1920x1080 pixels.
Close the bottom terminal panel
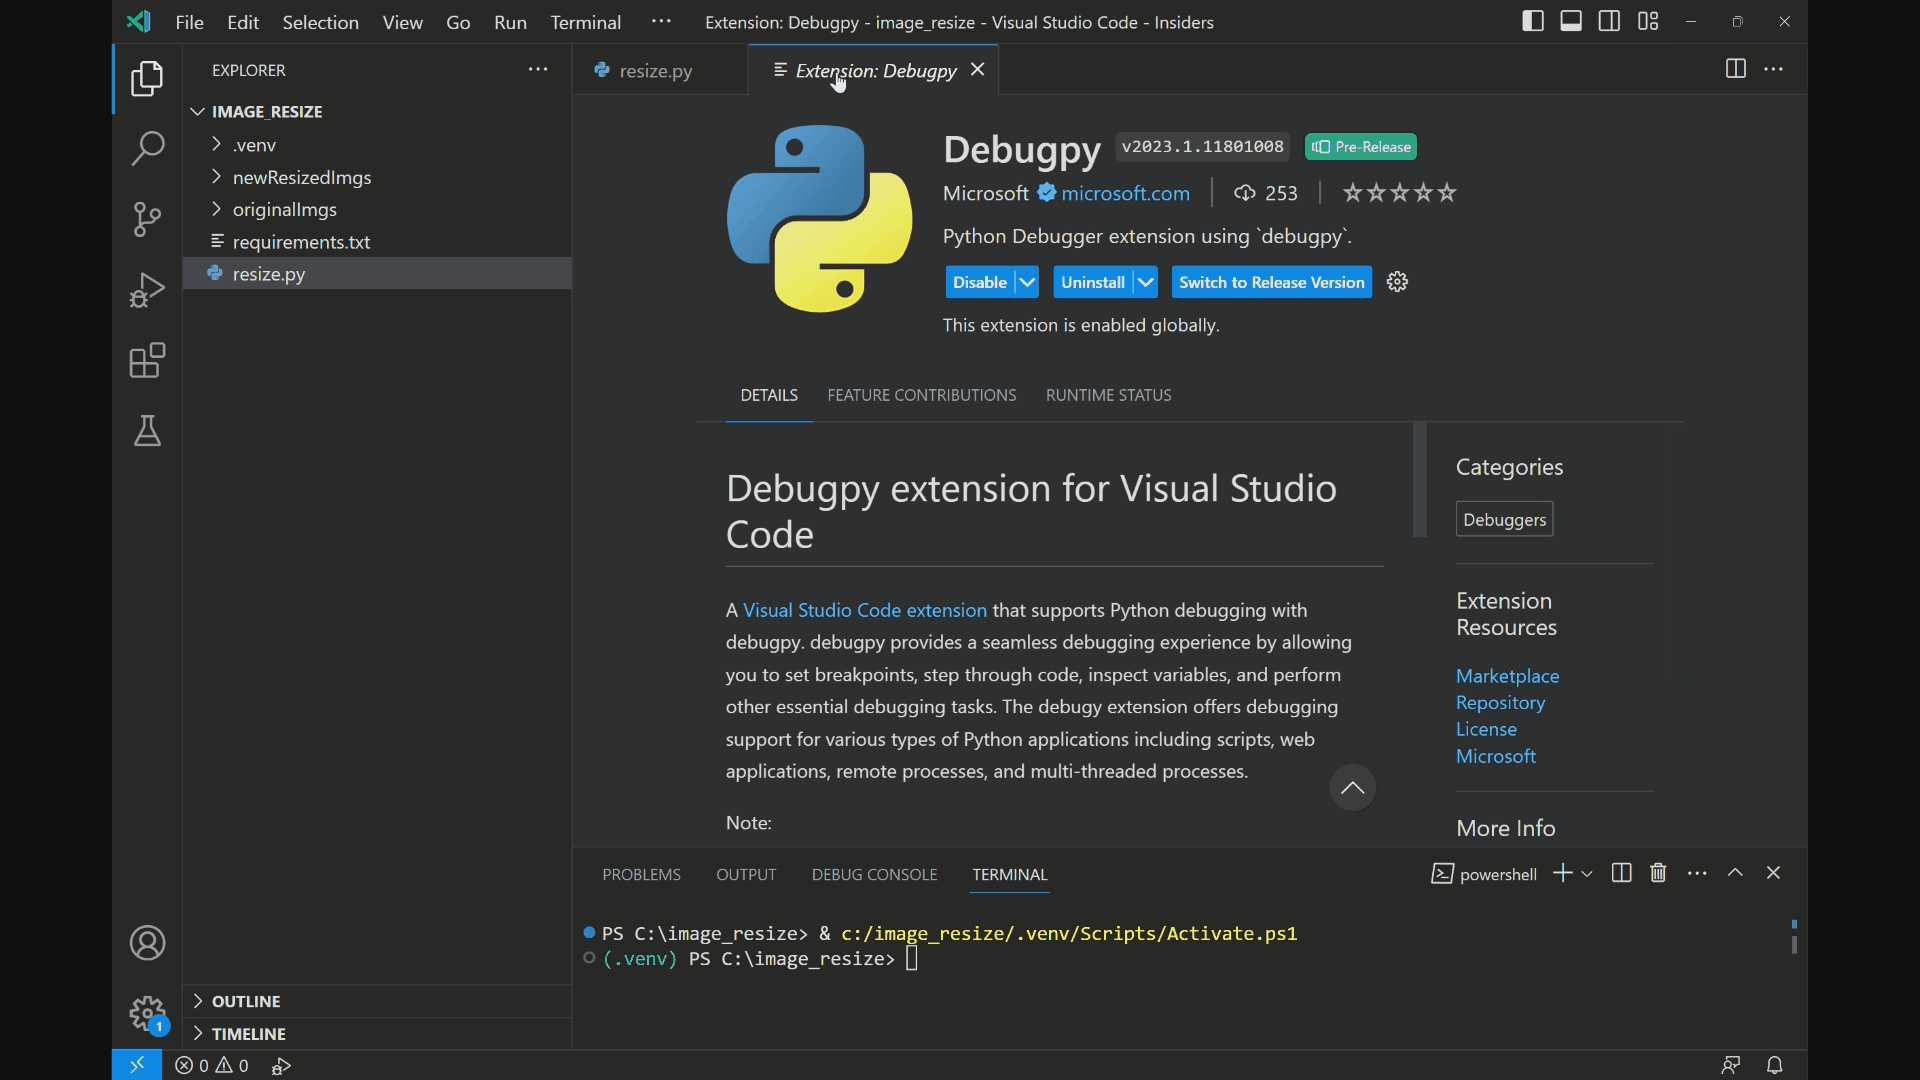pyautogui.click(x=1774, y=873)
